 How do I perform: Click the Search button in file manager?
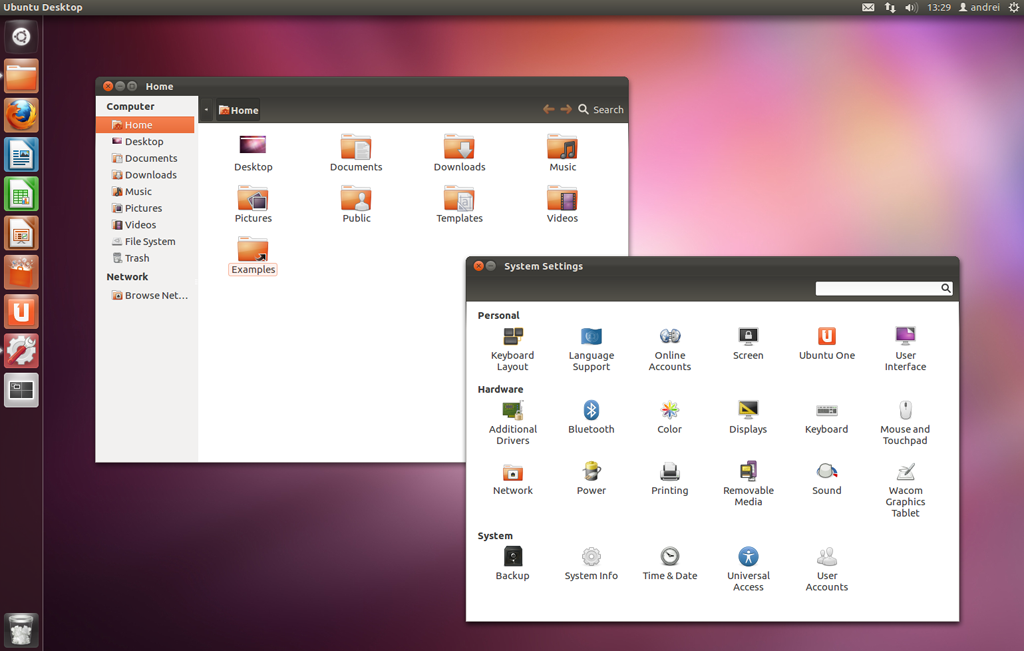[600, 110]
